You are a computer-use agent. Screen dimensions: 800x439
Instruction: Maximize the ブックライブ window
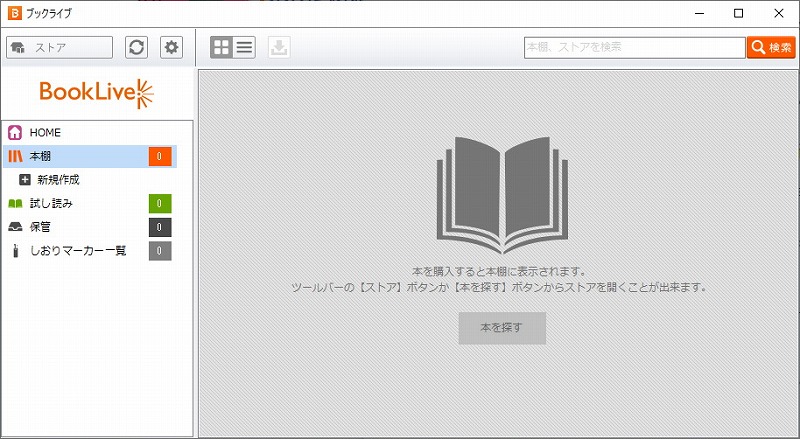tap(738, 14)
